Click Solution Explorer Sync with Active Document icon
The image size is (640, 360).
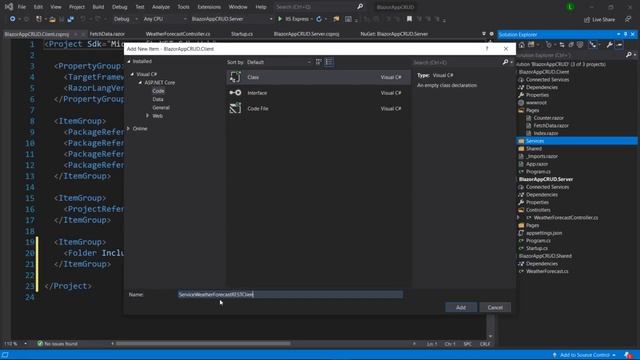562,45
